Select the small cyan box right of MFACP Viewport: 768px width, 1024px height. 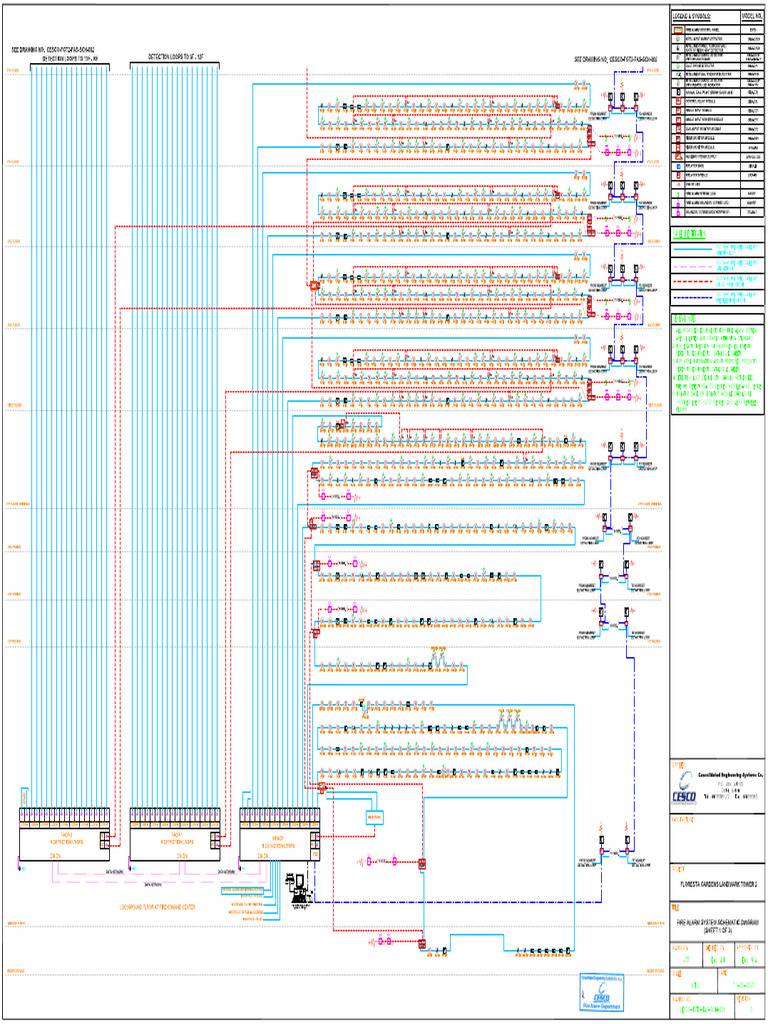[x=374, y=818]
